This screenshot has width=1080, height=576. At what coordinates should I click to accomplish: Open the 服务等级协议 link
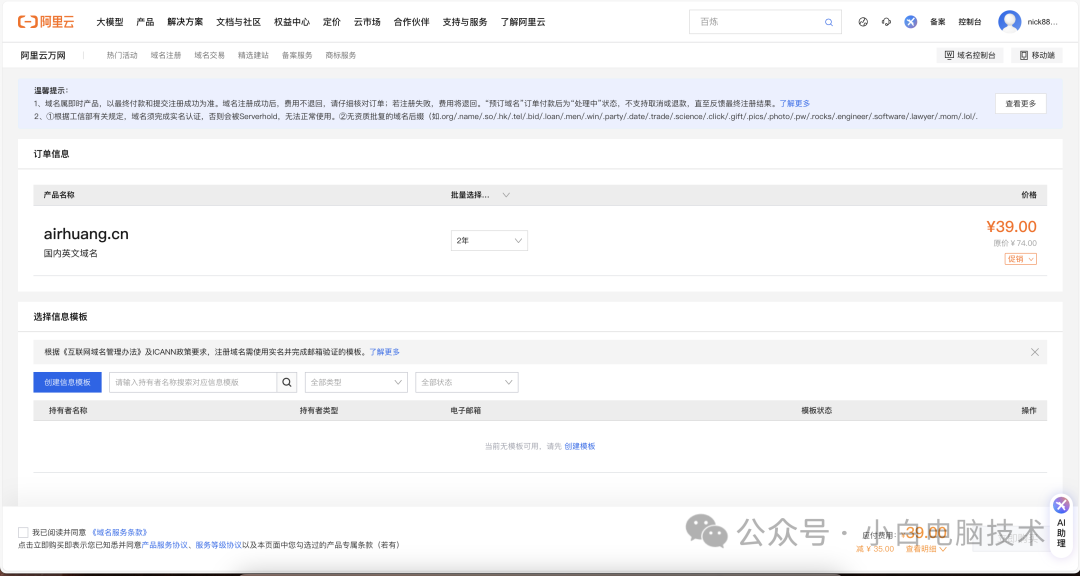tap(218, 545)
